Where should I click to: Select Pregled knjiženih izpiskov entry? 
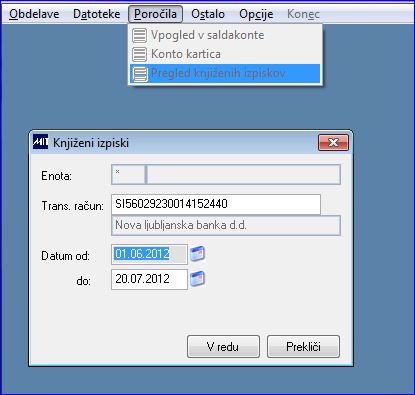pos(225,73)
